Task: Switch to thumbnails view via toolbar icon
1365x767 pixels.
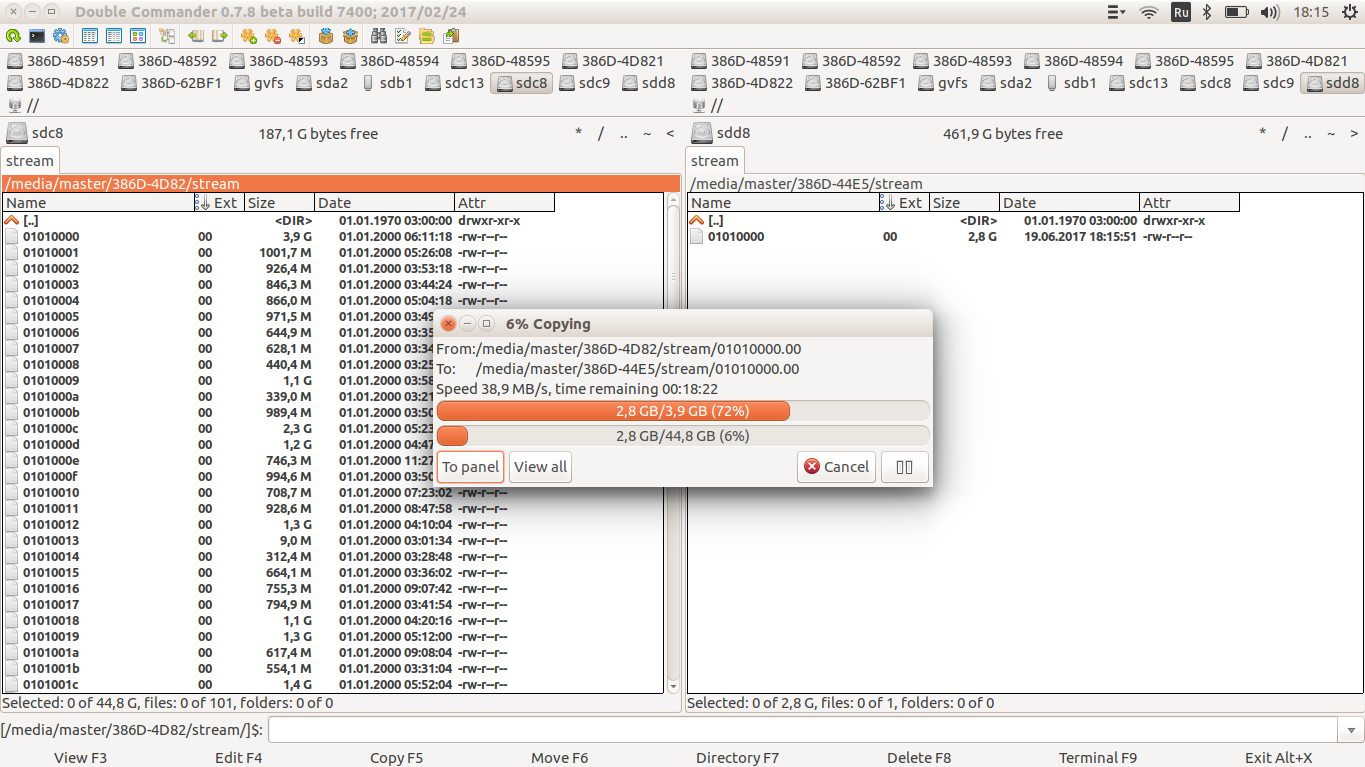Action: (138, 36)
